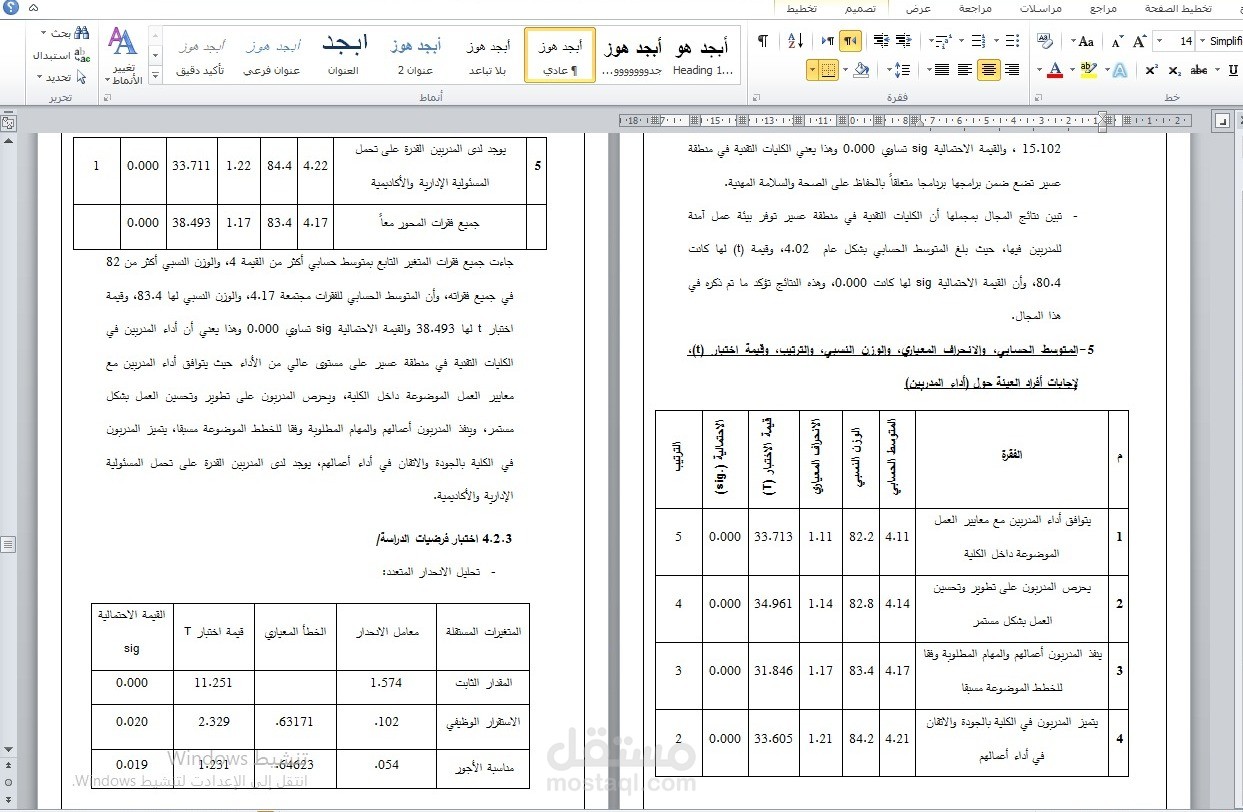
Task: Apply the تأكيد دقيق style
Action: (x=200, y=57)
